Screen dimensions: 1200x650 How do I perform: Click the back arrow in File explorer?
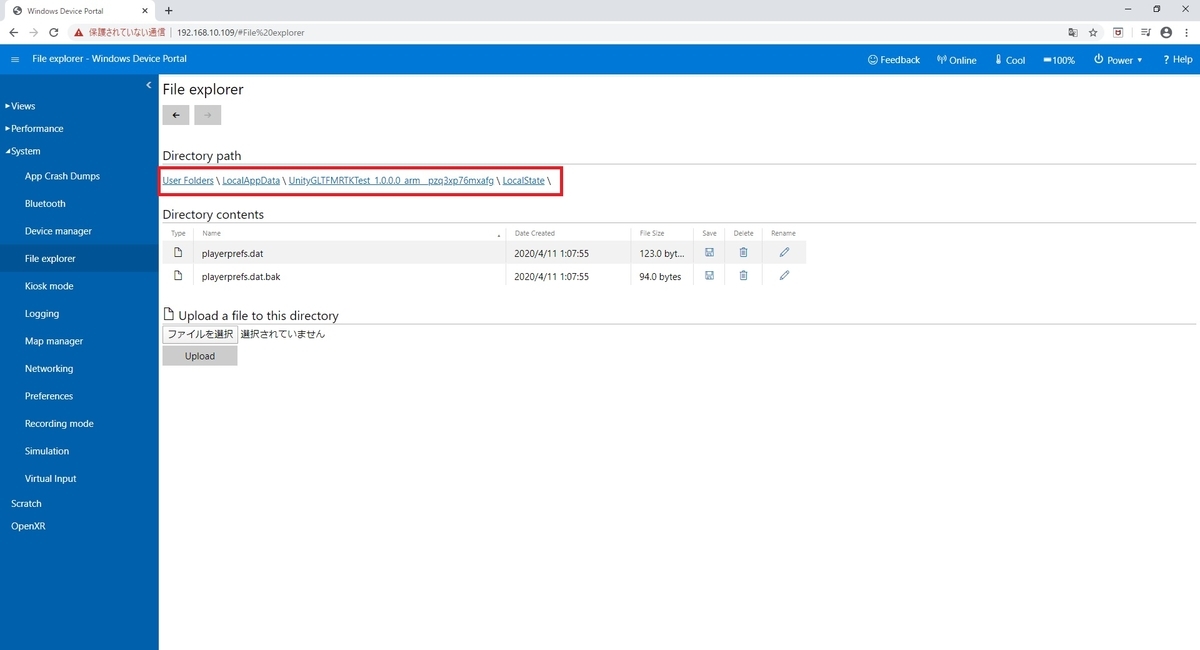tap(176, 115)
